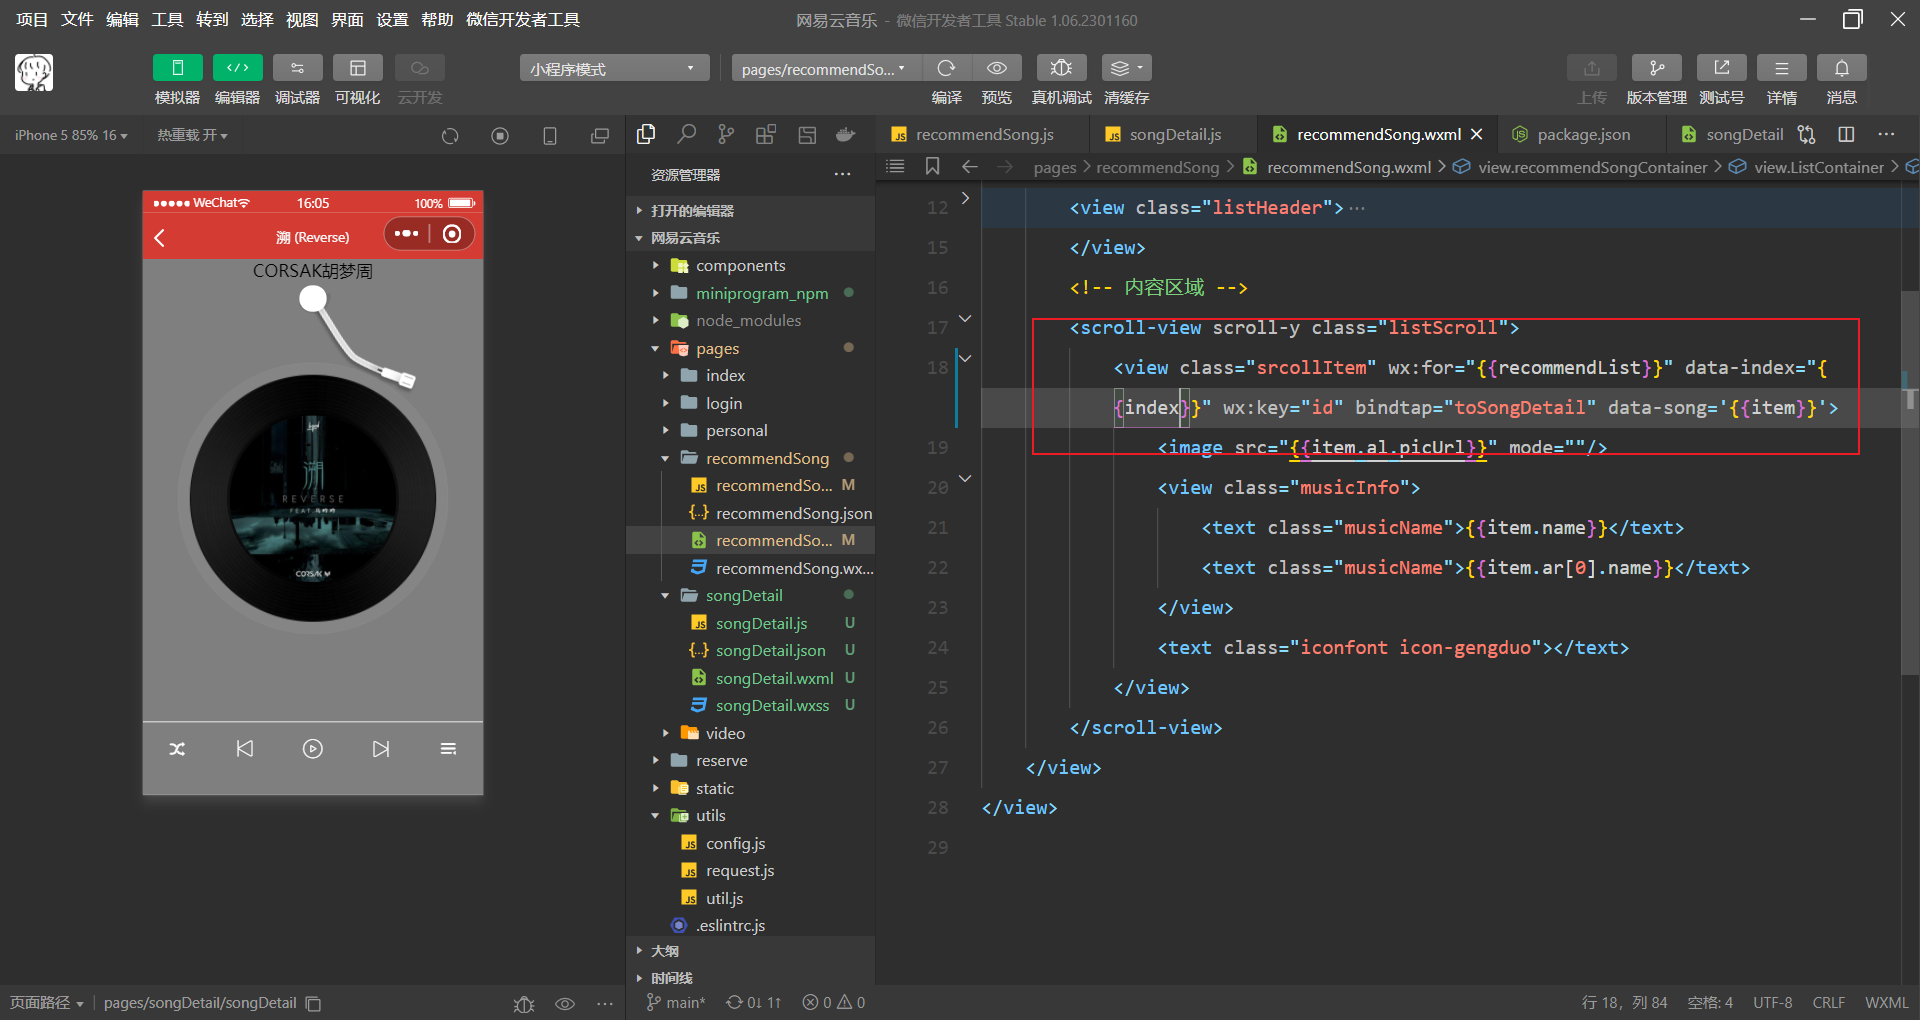Click the UTF-8 encoding status
Image resolution: width=1920 pixels, height=1020 pixels.
point(1772,1002)
